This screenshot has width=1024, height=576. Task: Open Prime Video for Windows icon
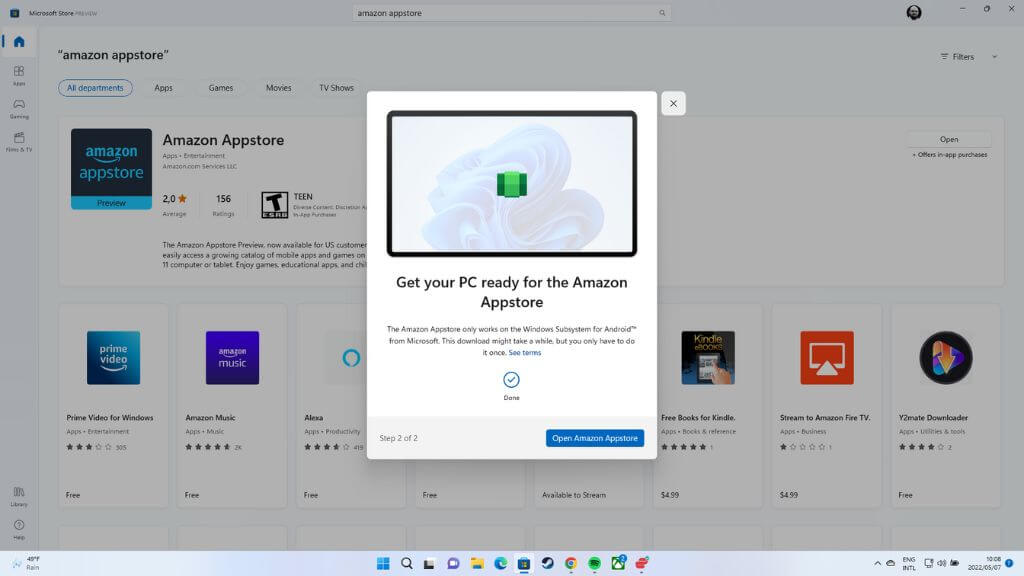114,357
